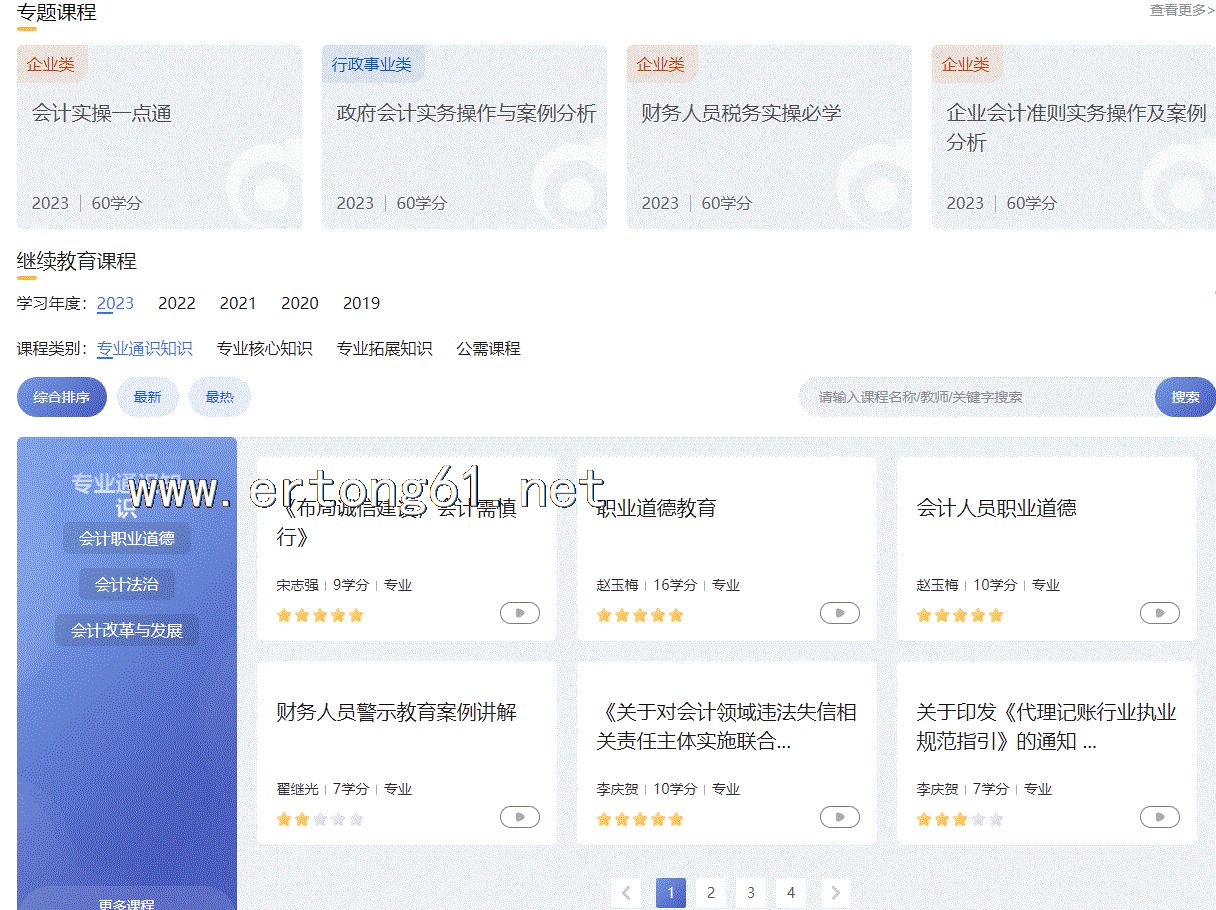Image resolution: width=1216 pixels, height=910 pixels.
Task: Play the 职业道德教育 course video icon
Action: click(839, 613)
